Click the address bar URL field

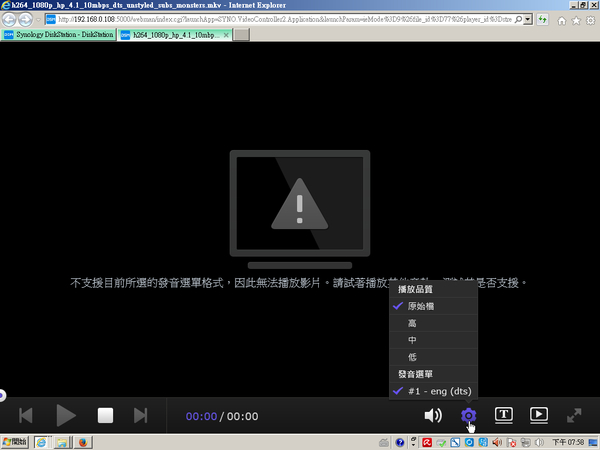click(285, 20)
